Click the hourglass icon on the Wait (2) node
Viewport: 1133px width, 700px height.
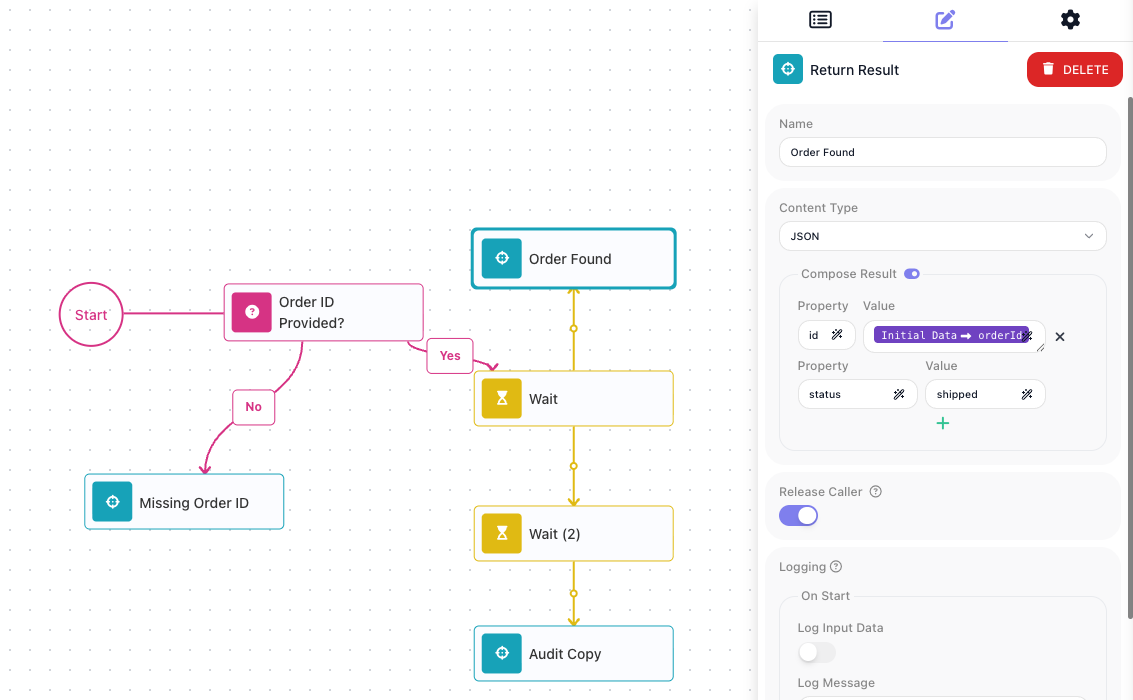tap(501, 533)
